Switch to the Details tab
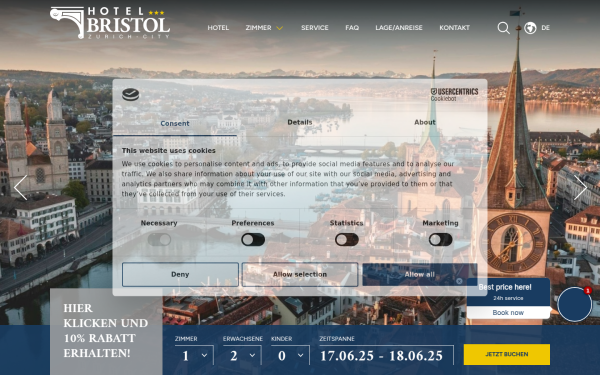Viewport: 600px width, 375px height. coord(300,122)
